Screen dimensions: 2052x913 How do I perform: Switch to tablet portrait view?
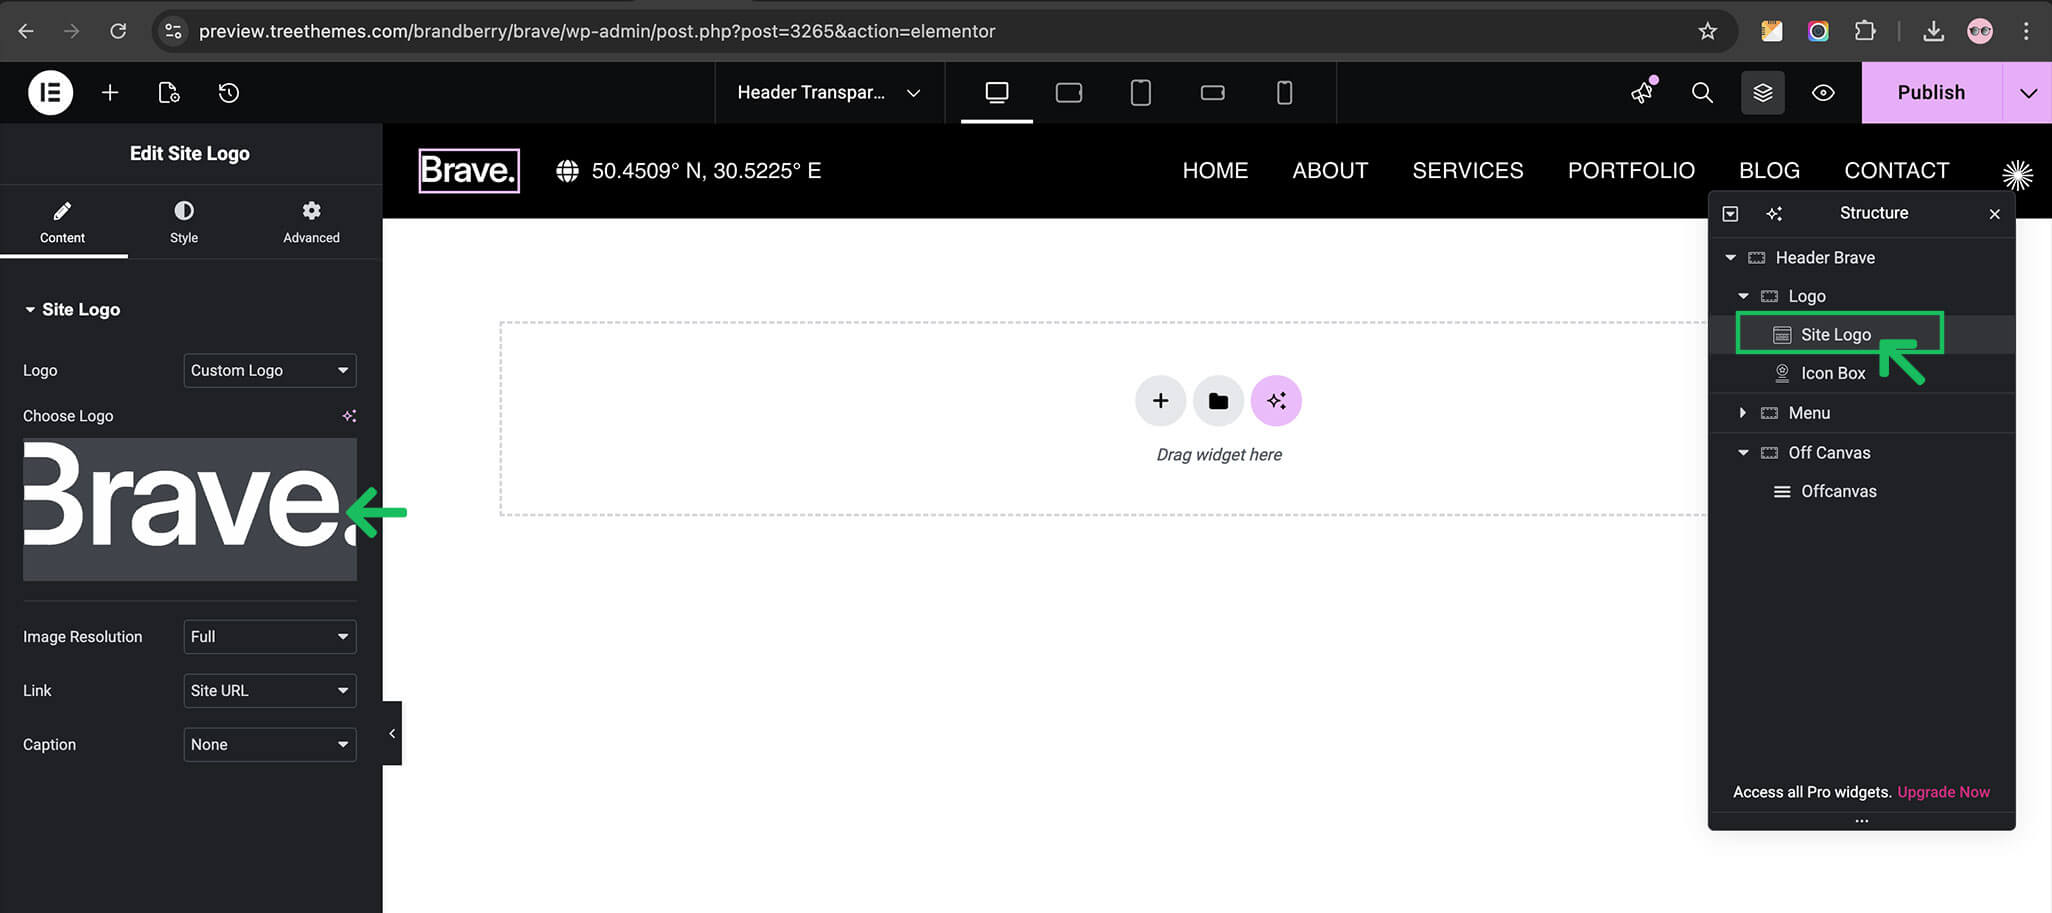tap(1140, 93)
